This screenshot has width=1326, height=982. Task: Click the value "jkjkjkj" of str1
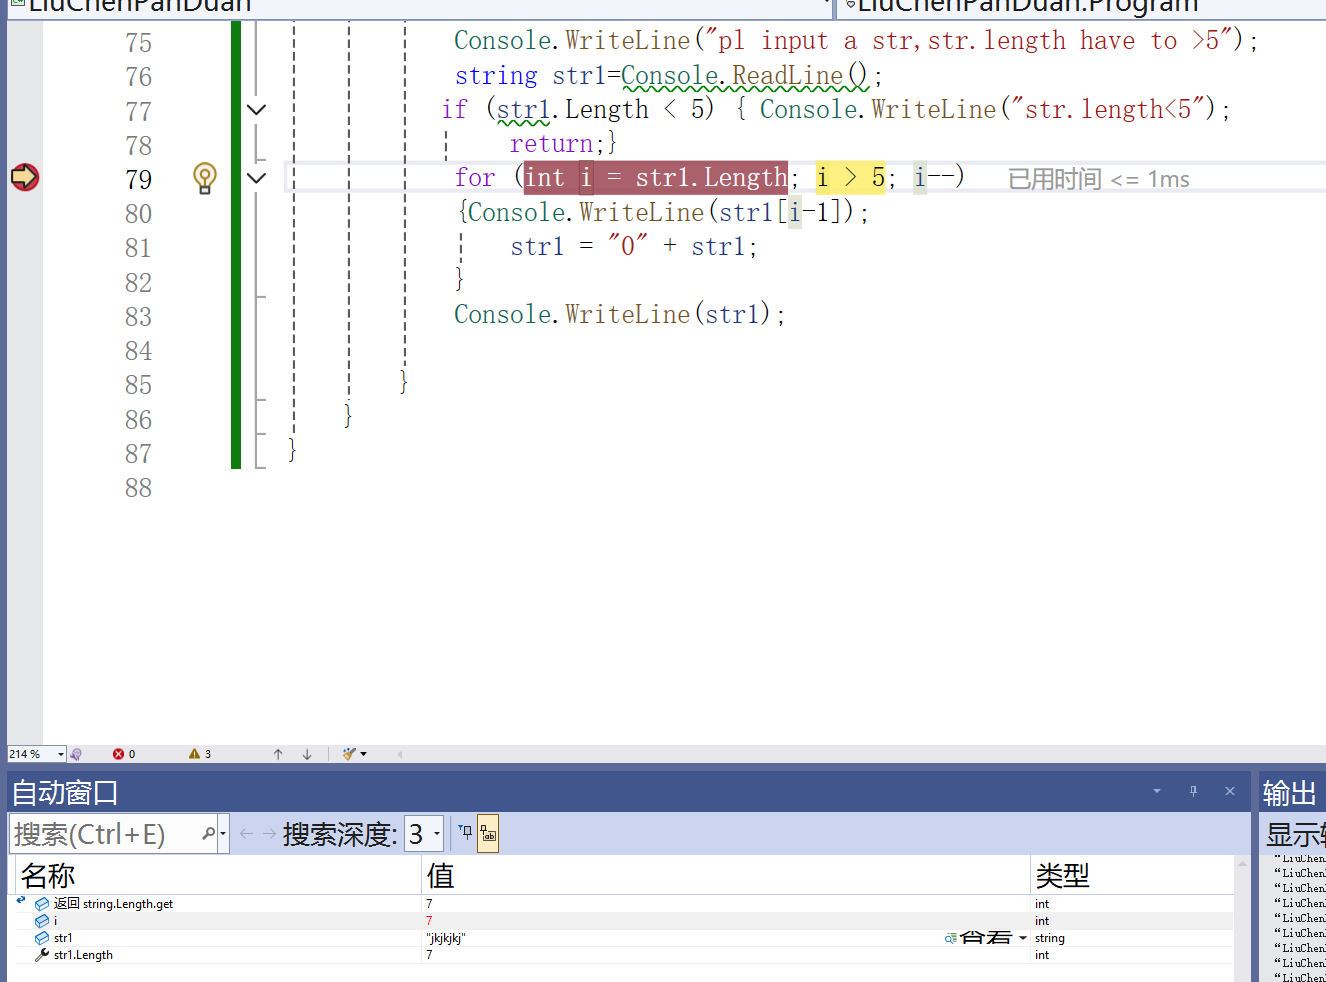[x=446, y=938]
